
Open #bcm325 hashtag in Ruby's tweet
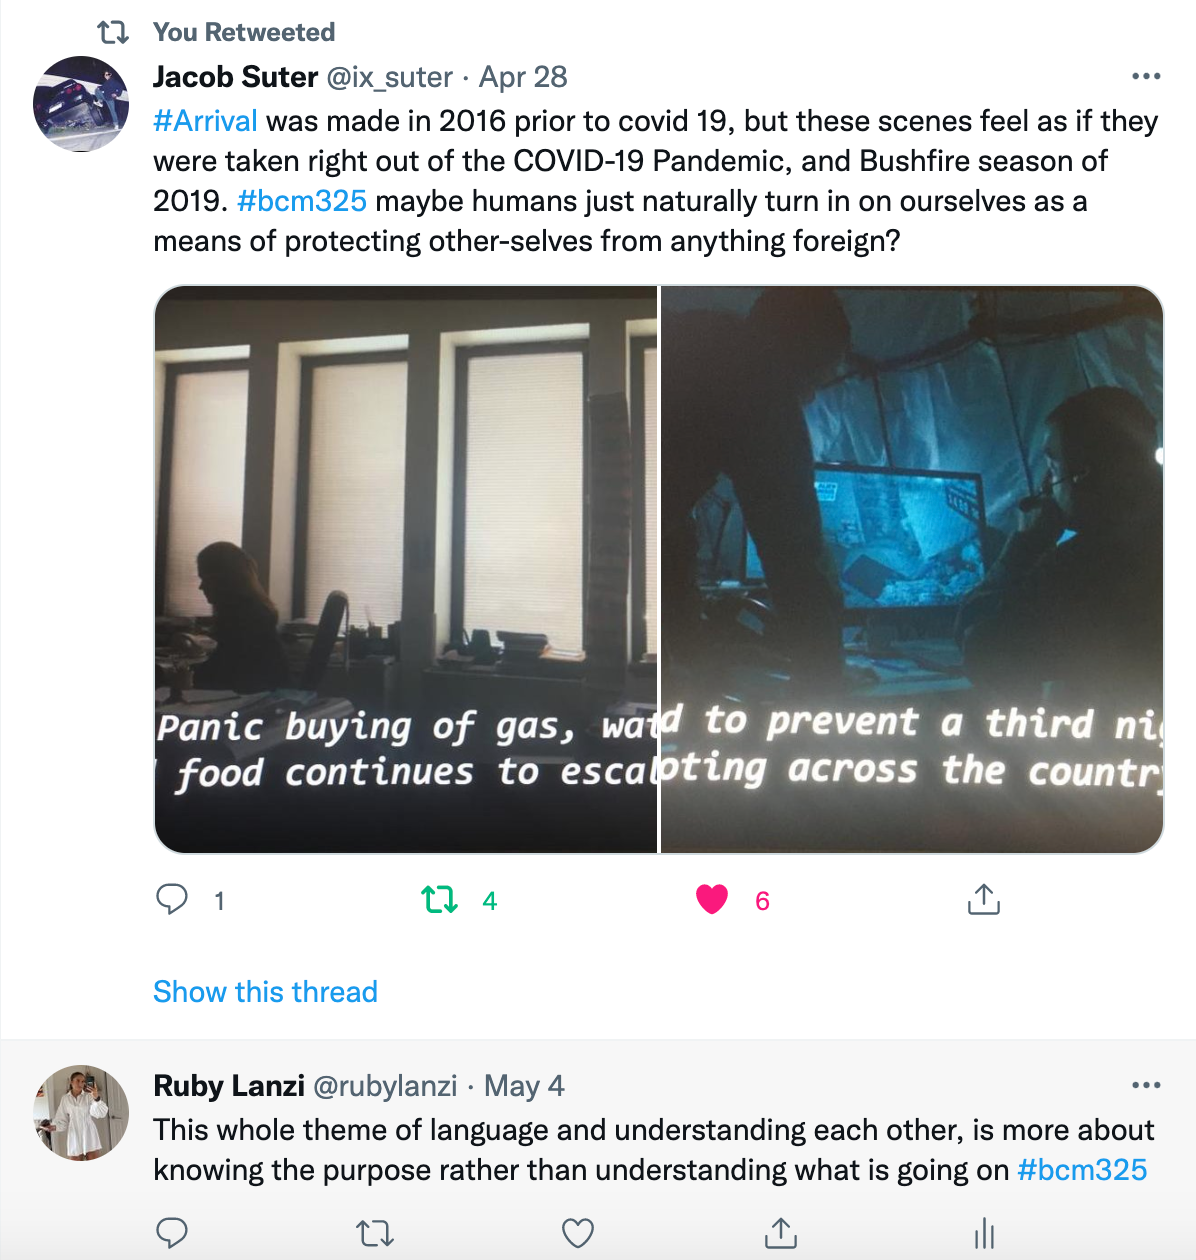[x=1082, y=1170]
